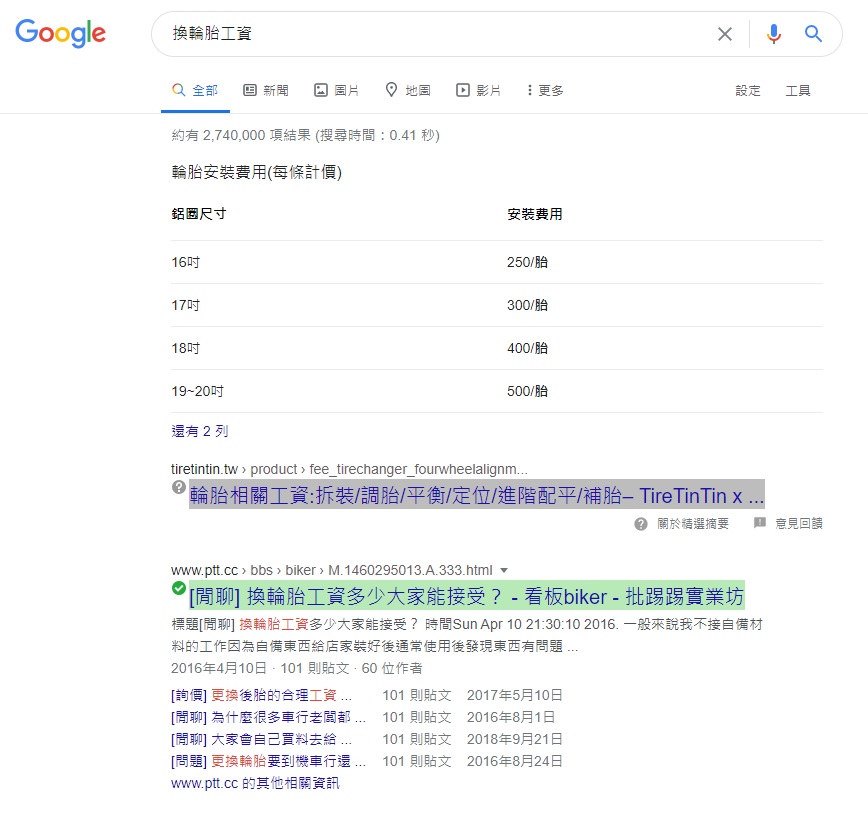Click the 輪胎安裝費用(每條計價) heading

(257, 172)
